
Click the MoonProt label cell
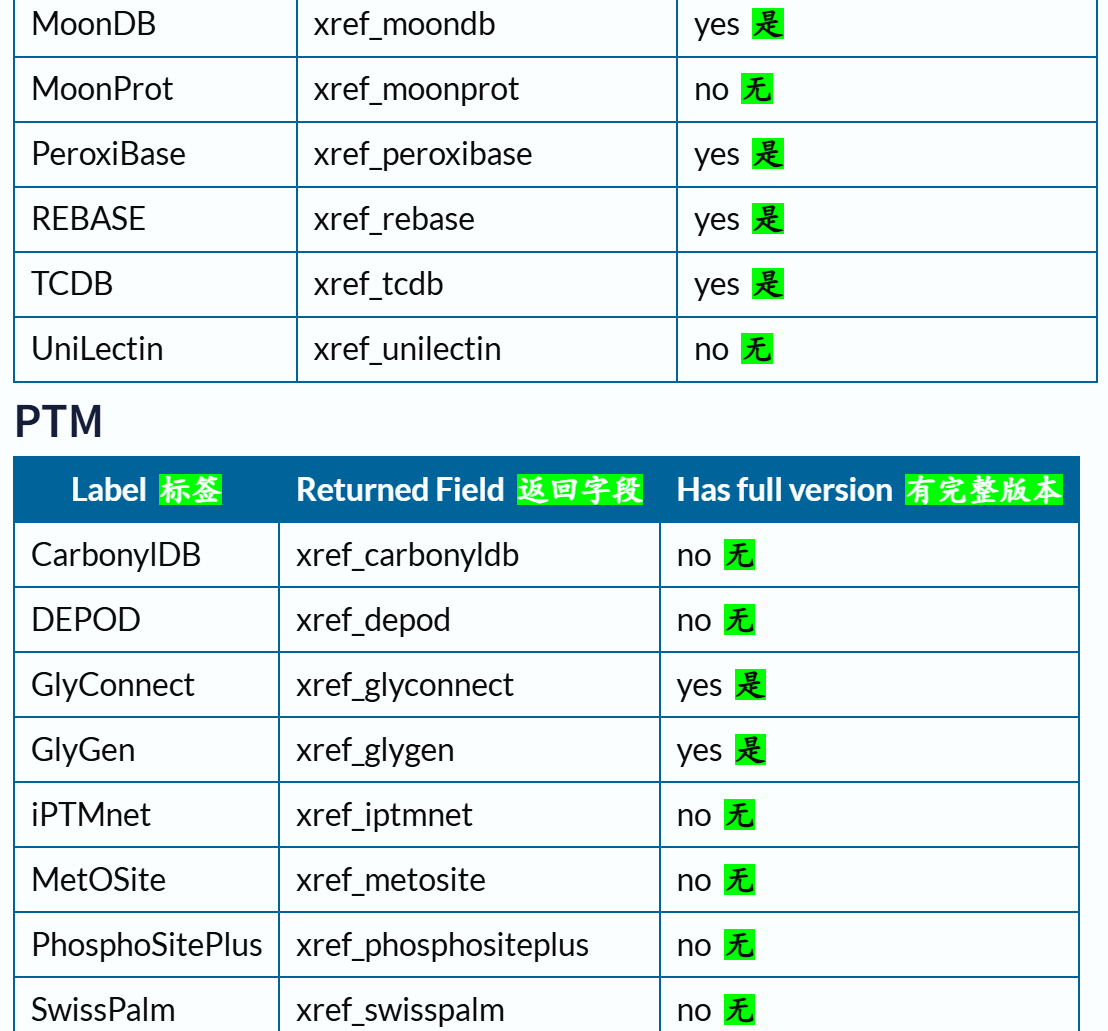pyautogui.click(x=155, y=90)
